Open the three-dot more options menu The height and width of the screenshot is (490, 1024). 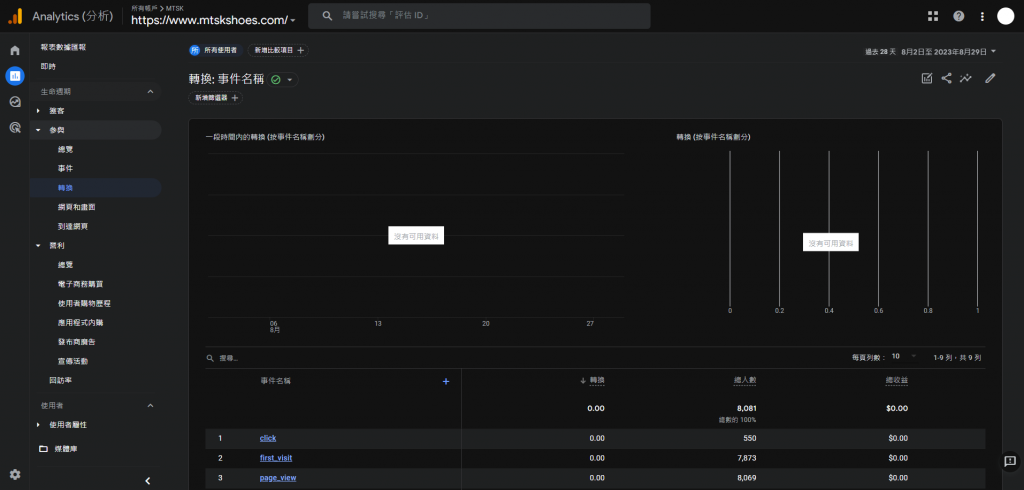click(x=982, y=16)
